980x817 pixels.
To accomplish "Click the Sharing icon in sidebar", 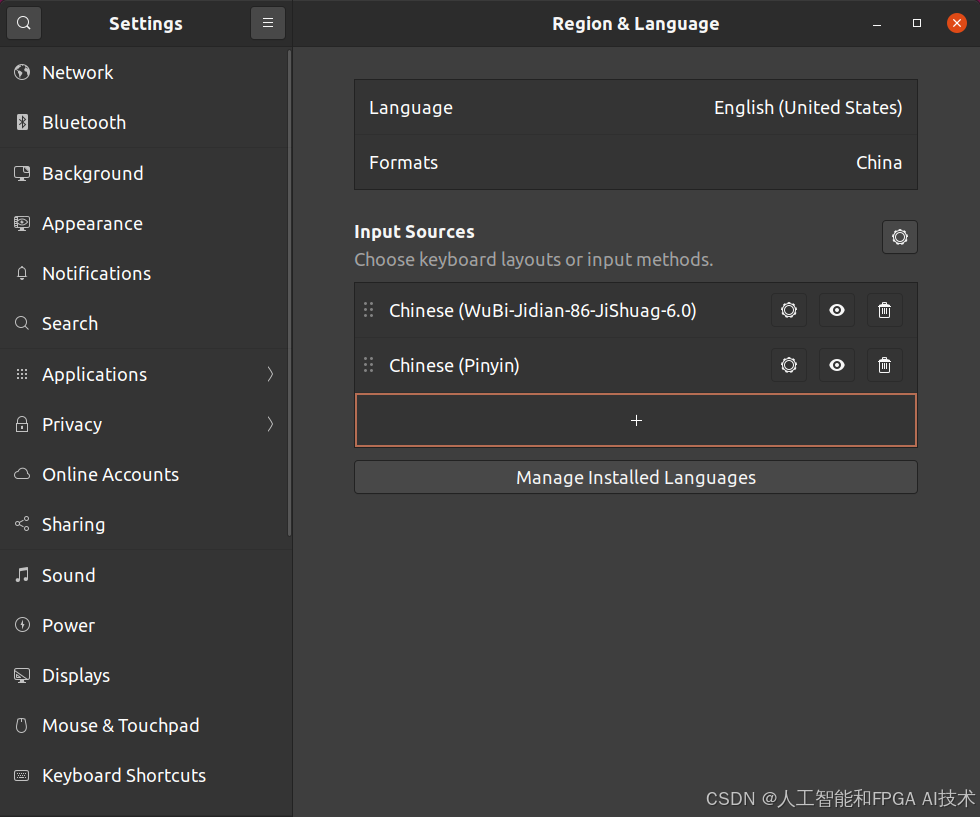I will click(22, 524).
